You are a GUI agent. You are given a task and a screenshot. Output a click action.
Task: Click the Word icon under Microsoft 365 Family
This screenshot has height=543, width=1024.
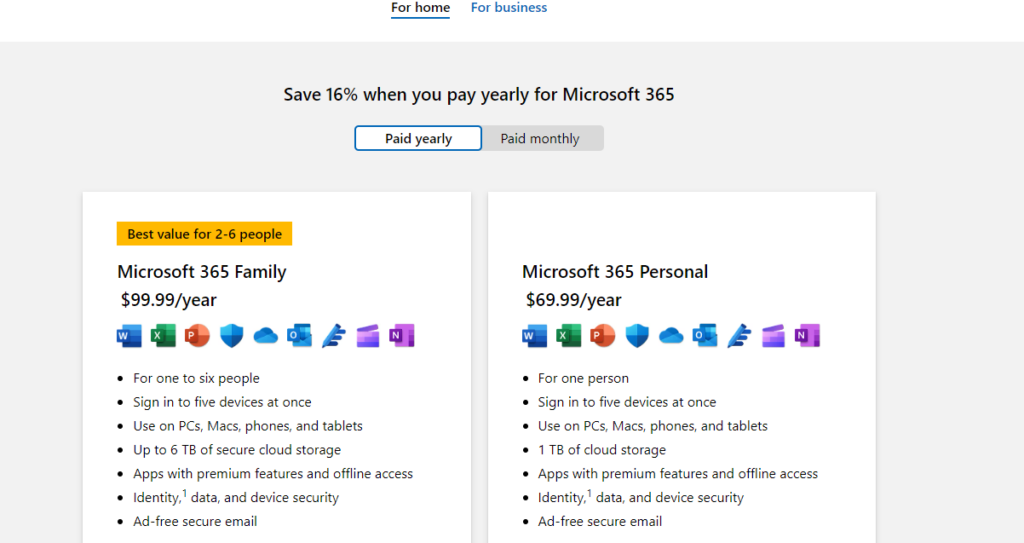point(129,336)
